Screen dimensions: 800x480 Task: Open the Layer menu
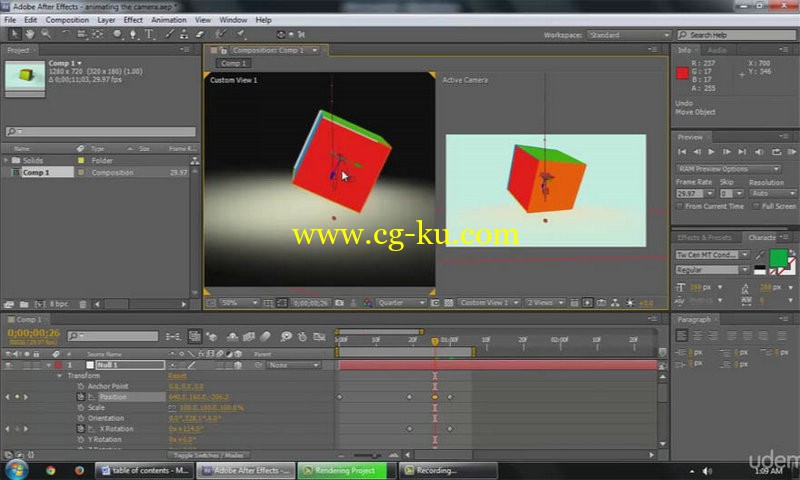pos(106,20)
